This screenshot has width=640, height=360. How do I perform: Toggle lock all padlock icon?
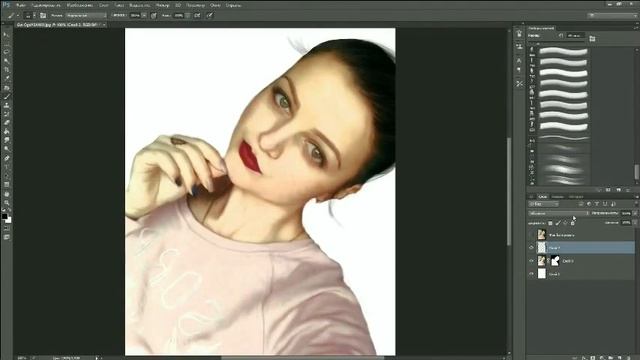pos(573,223)
